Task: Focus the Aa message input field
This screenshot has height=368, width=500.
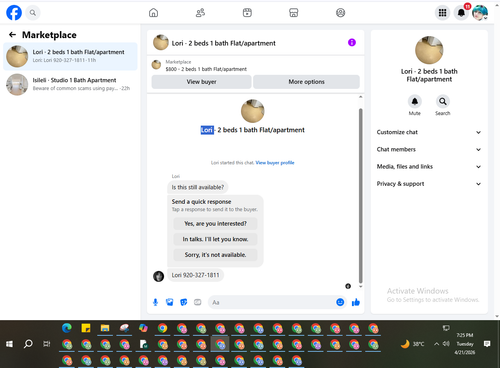Action: 272,302
